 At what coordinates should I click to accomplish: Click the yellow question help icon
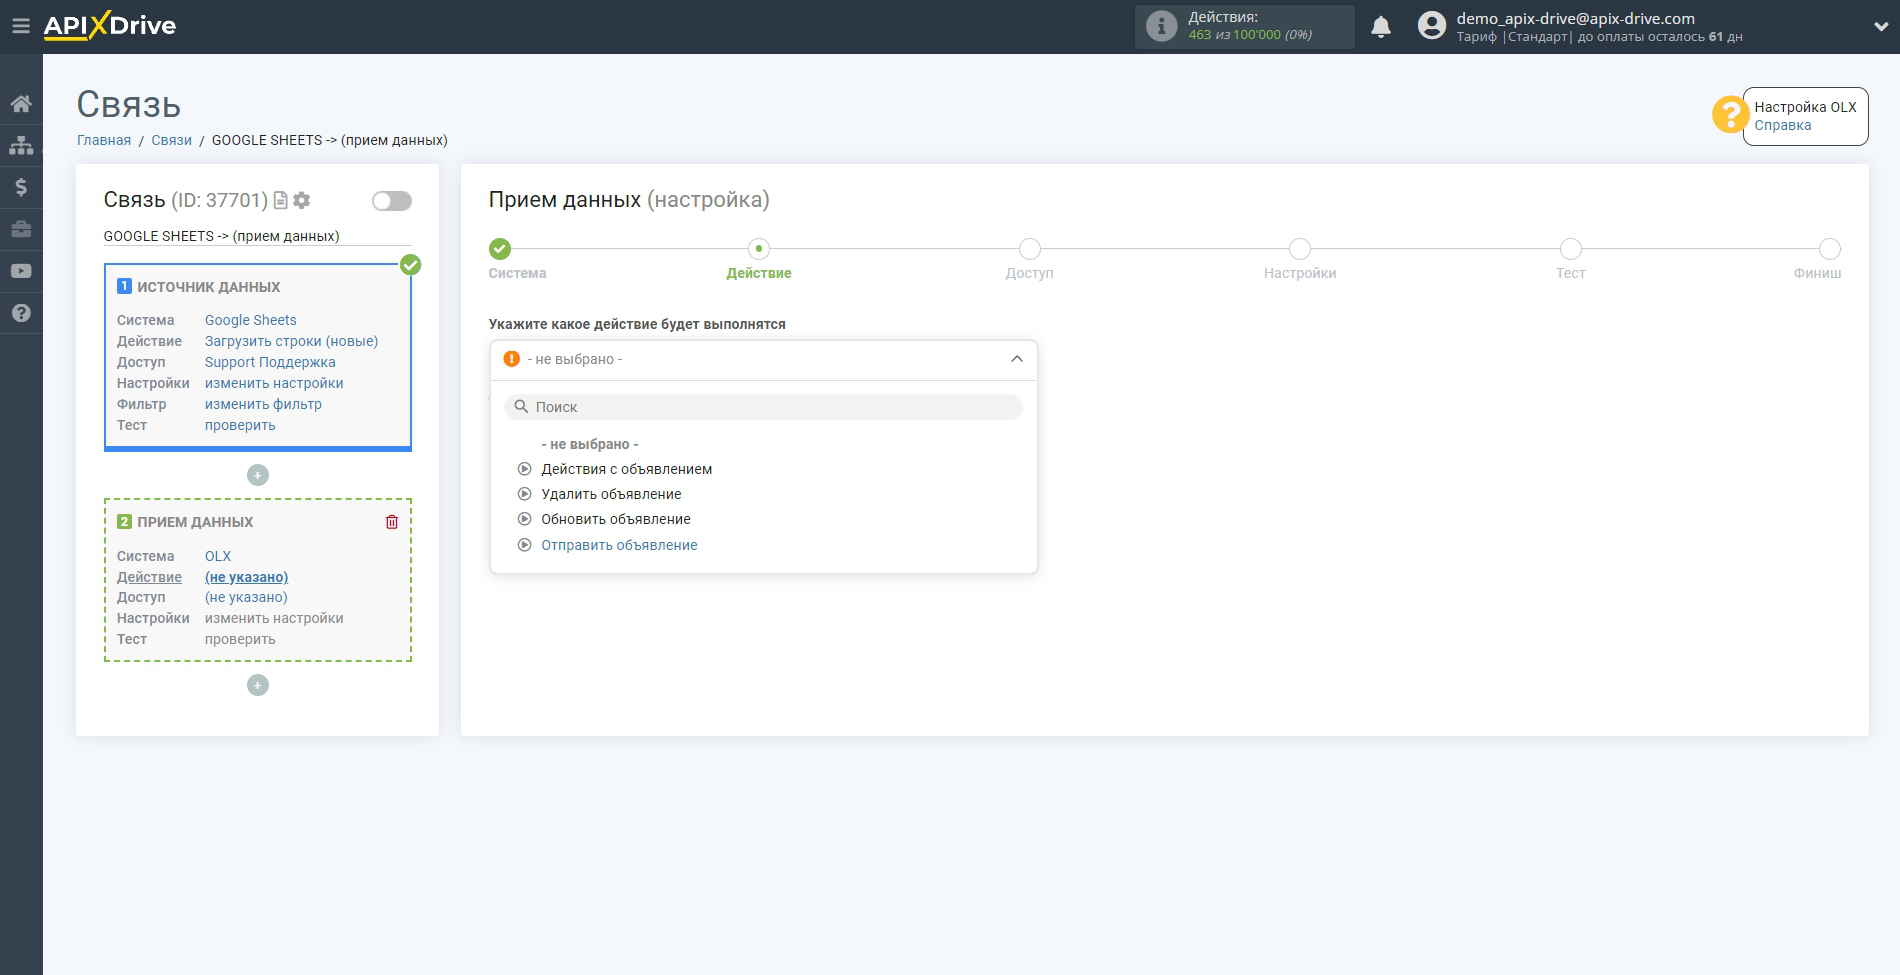click(1729, 115)
